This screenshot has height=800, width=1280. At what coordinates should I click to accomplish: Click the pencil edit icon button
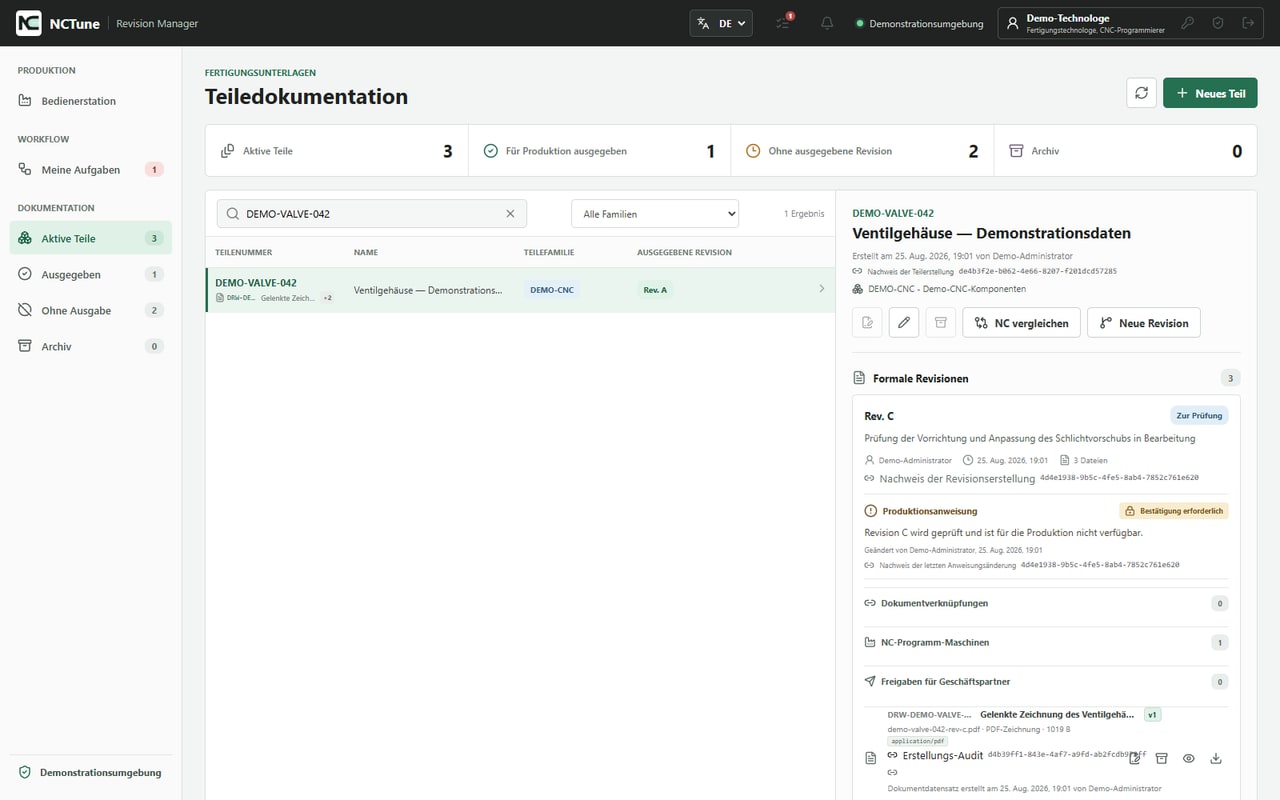904,323
